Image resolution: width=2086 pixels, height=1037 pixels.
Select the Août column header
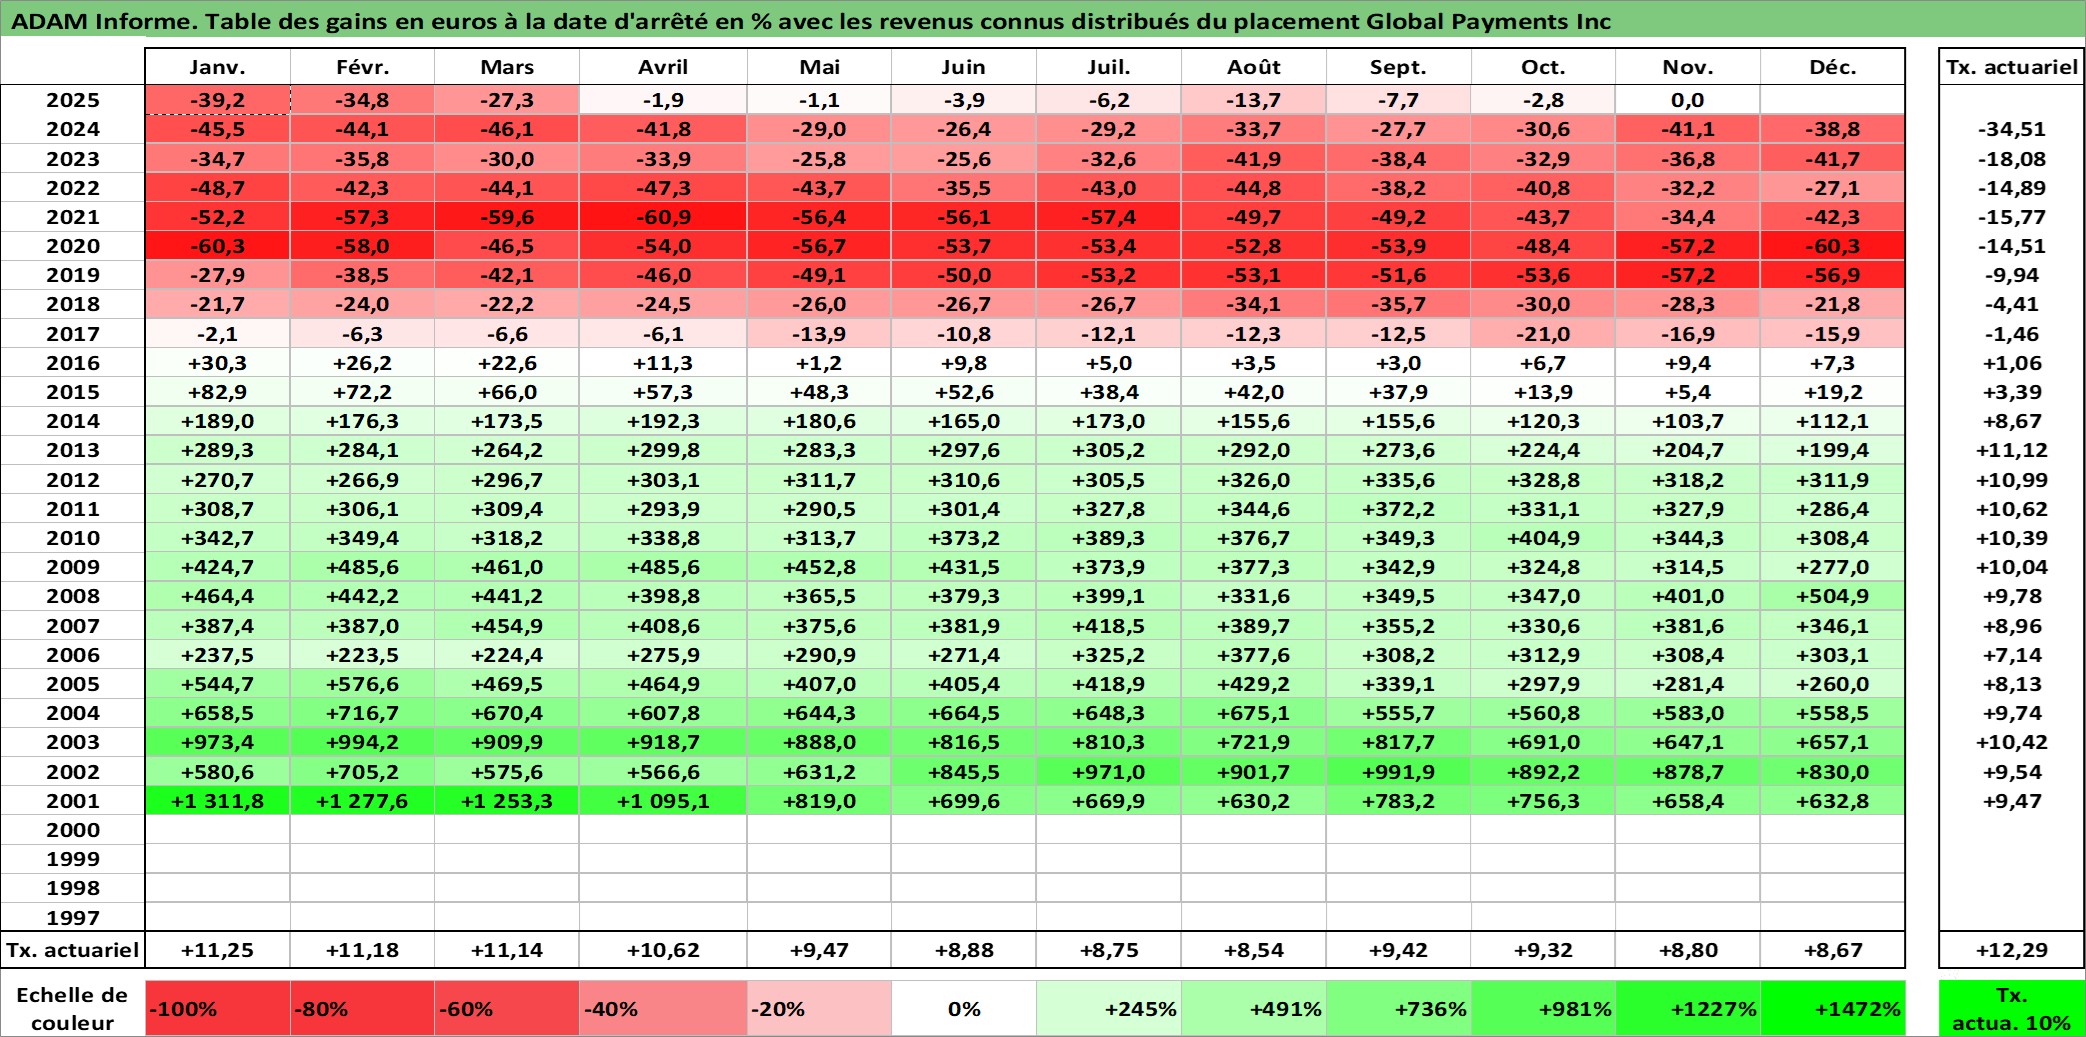1254,67
